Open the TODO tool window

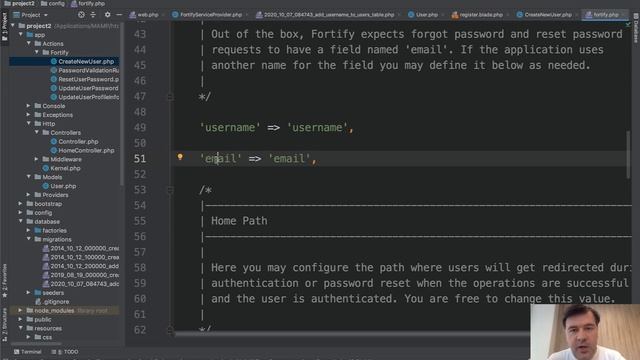click(x=65, y=351)
